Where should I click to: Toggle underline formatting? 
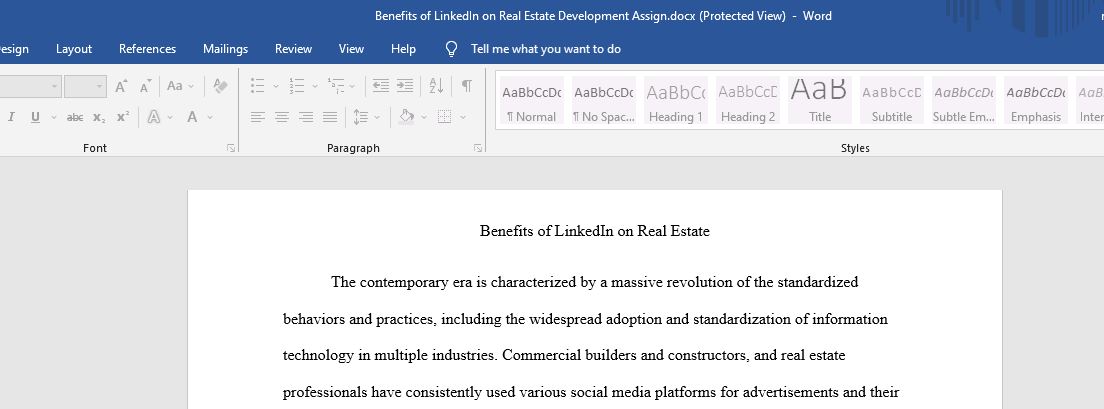point(35,117)
